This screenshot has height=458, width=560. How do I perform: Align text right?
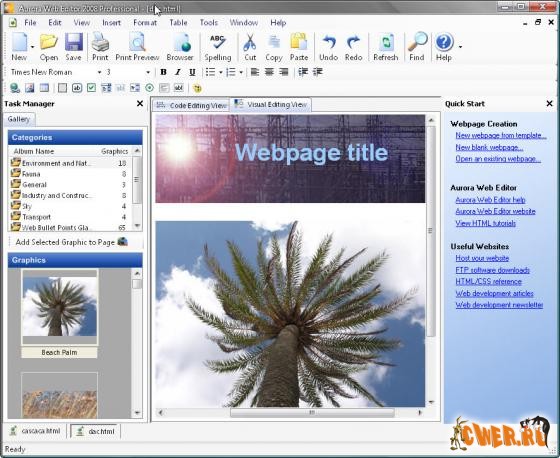click(284, 72)
